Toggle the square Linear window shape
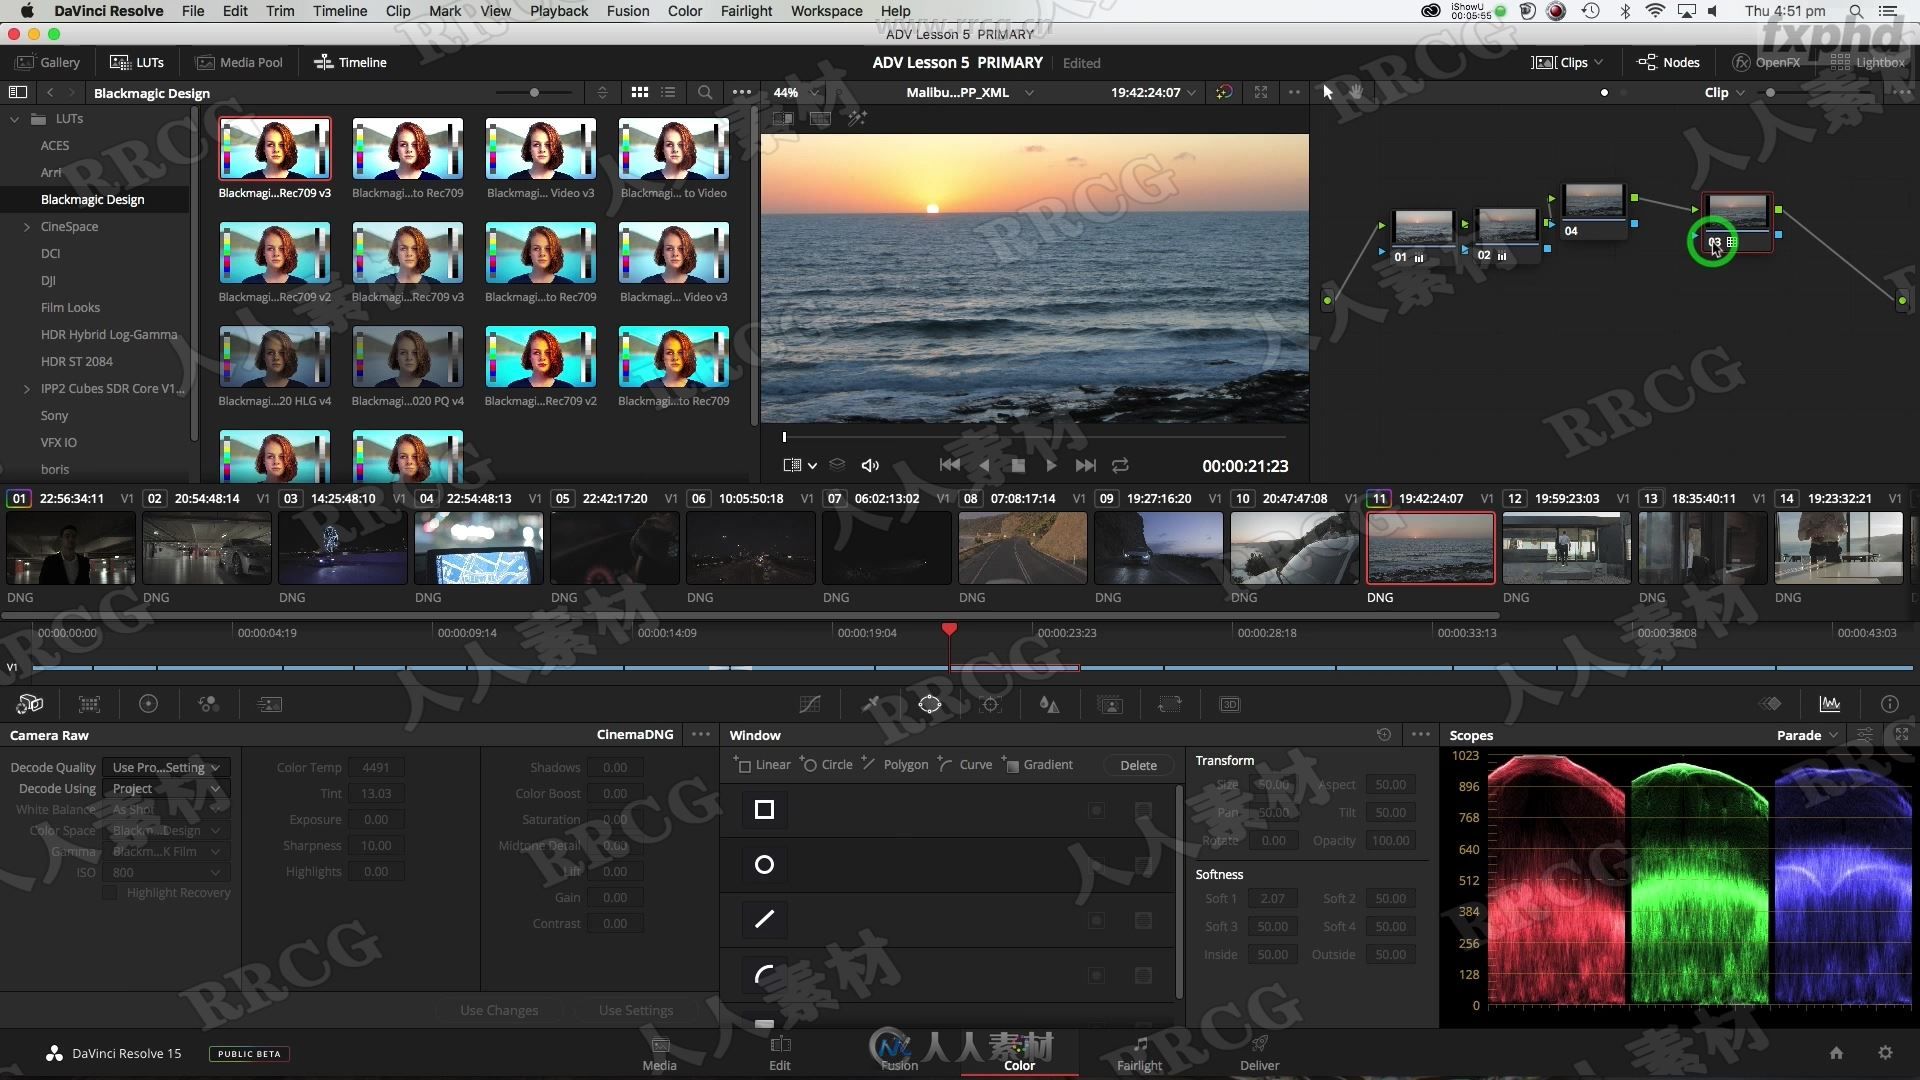This screenshot has height=1080, width=1920. [x=764, y=810]
